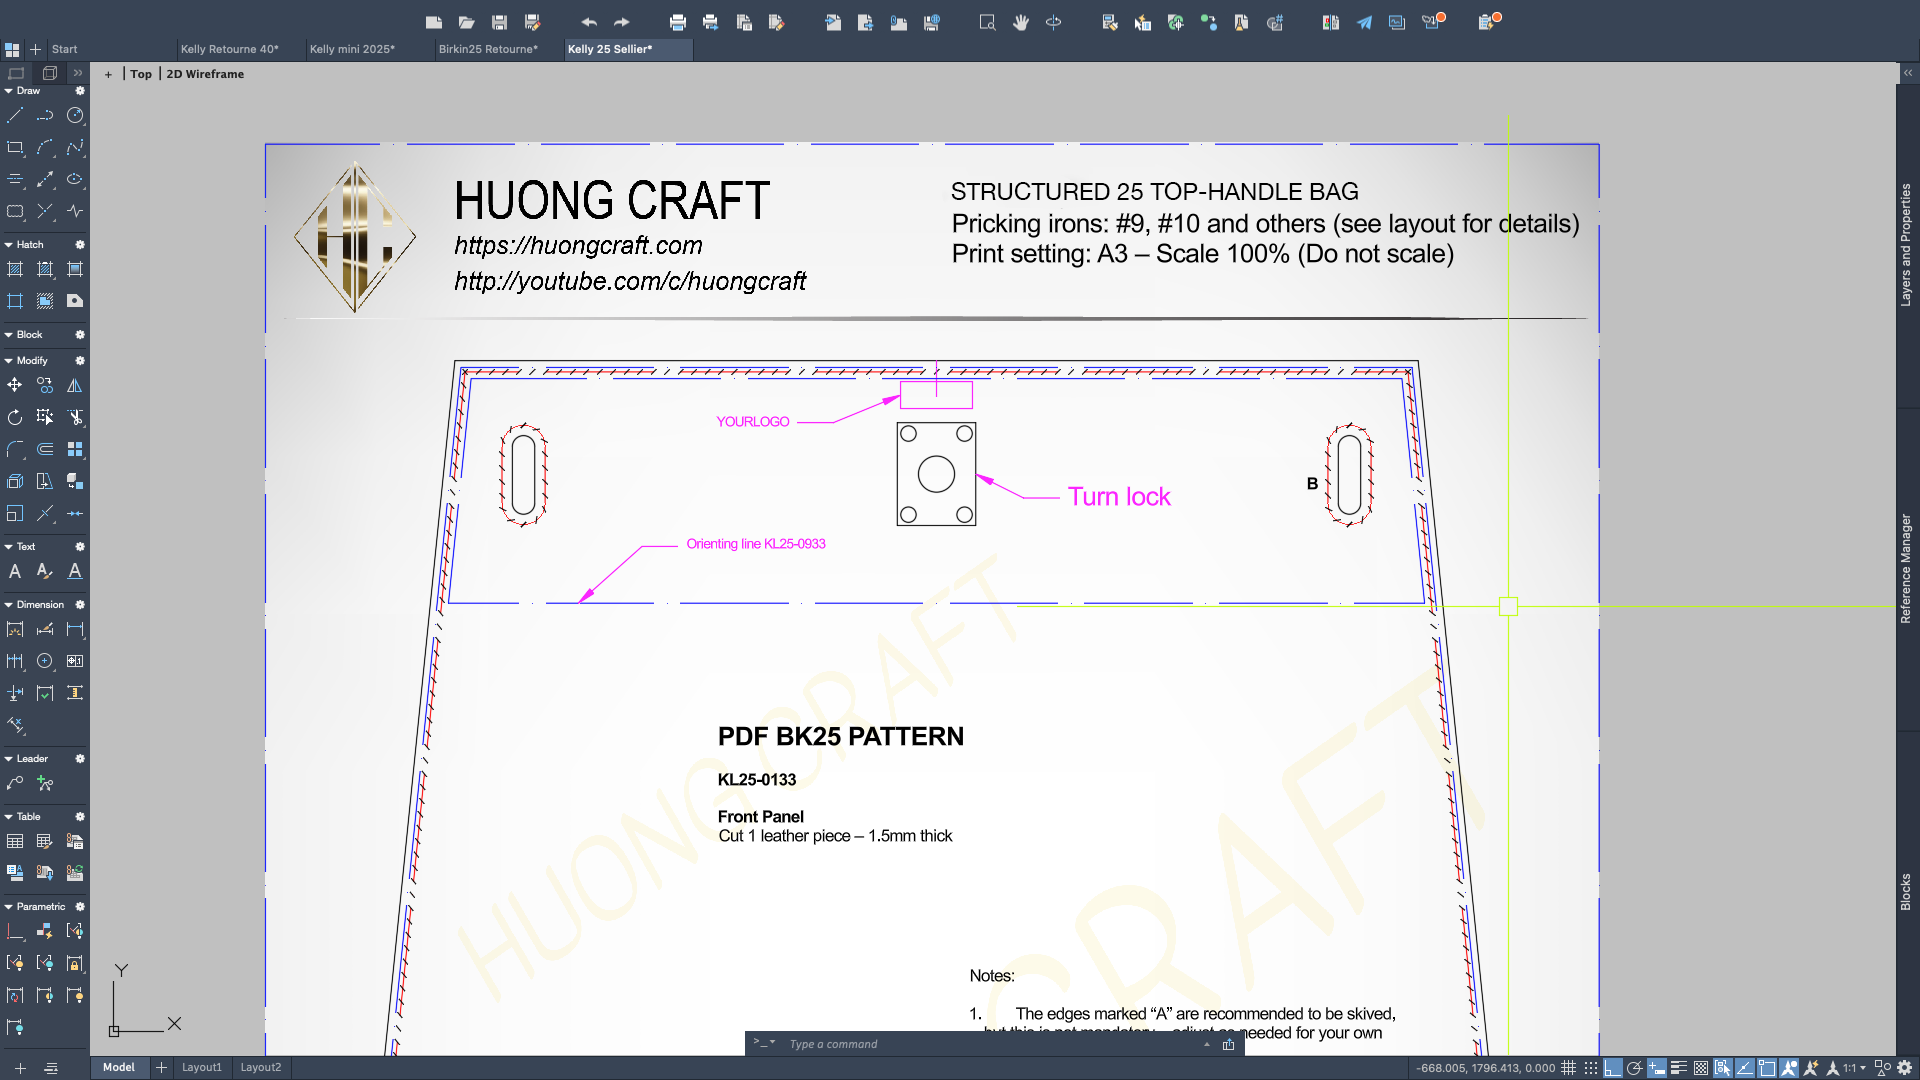Image resolution: width=1920 pixels, height=1080 pixels.
Task: Toggle Object Snap Tracking in status bar
Action: click(x=1745, y=1068)
